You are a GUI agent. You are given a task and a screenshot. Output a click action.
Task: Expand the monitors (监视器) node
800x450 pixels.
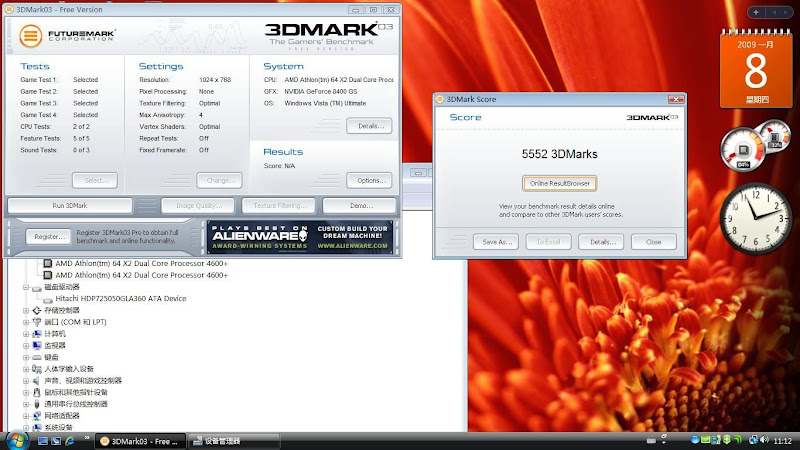26,346
